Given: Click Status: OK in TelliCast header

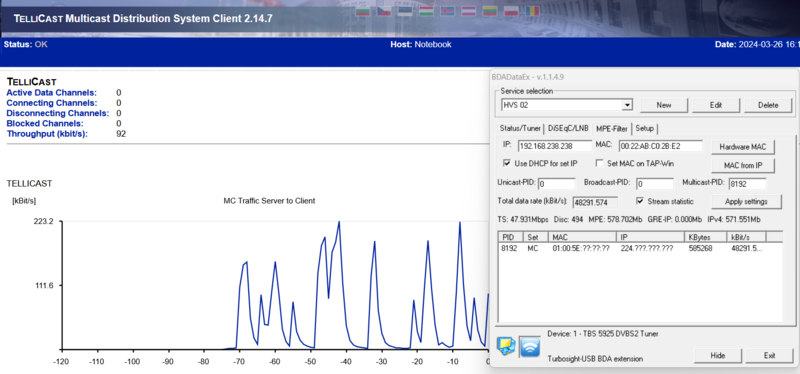Looking at the screenshot, I should click(x=26, y=44).
